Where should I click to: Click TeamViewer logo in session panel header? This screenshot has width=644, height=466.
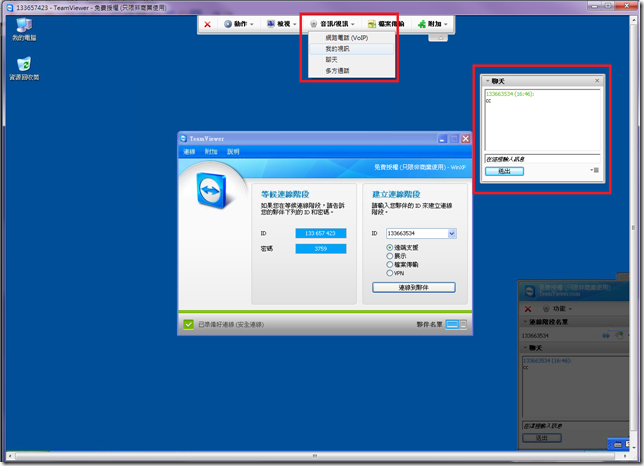pos(530,291)
